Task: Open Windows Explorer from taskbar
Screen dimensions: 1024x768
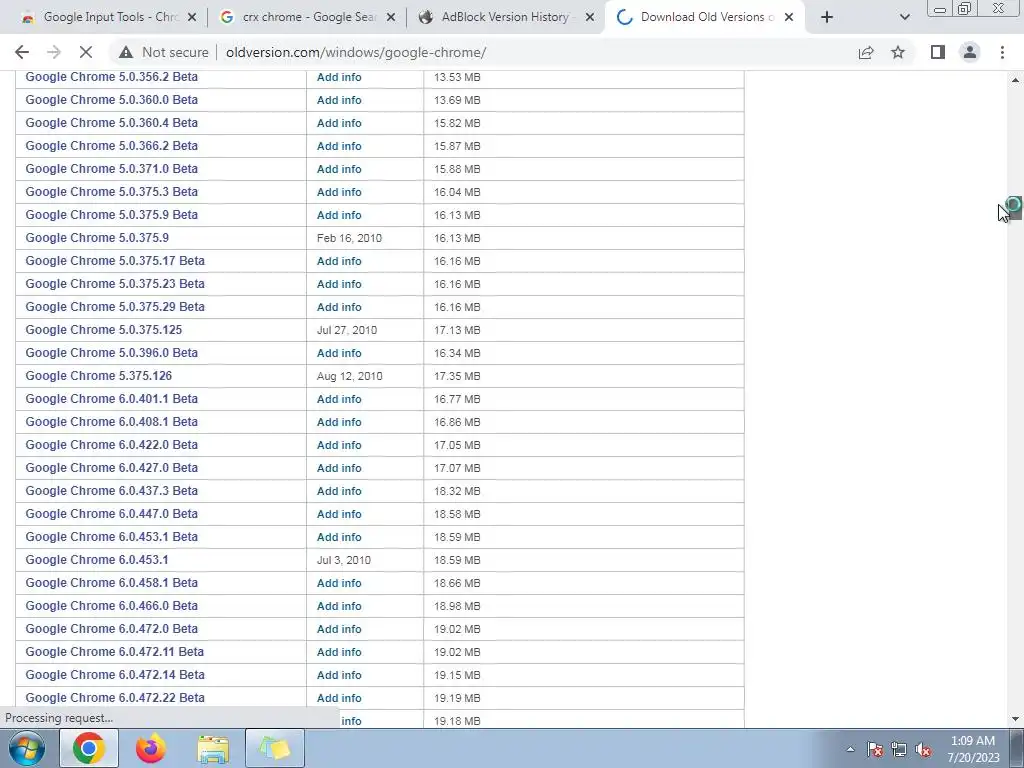Action: point(213,748)
